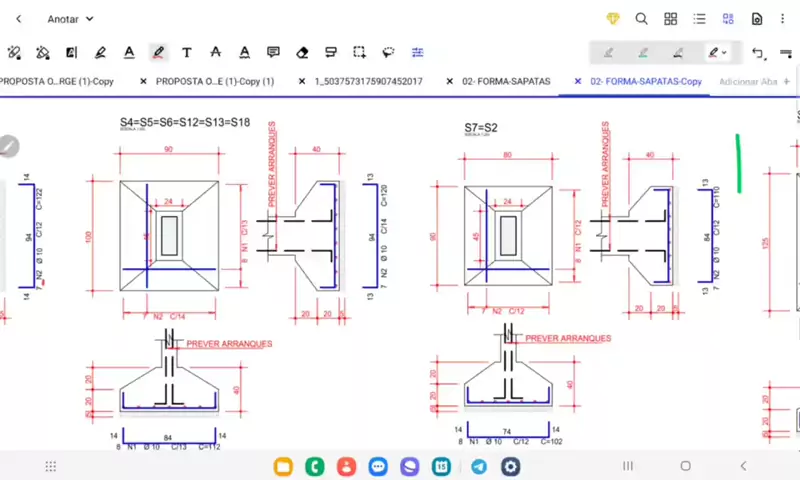
Task: Toggle the squiggly red underline pen
Action: tap(158, 52)
